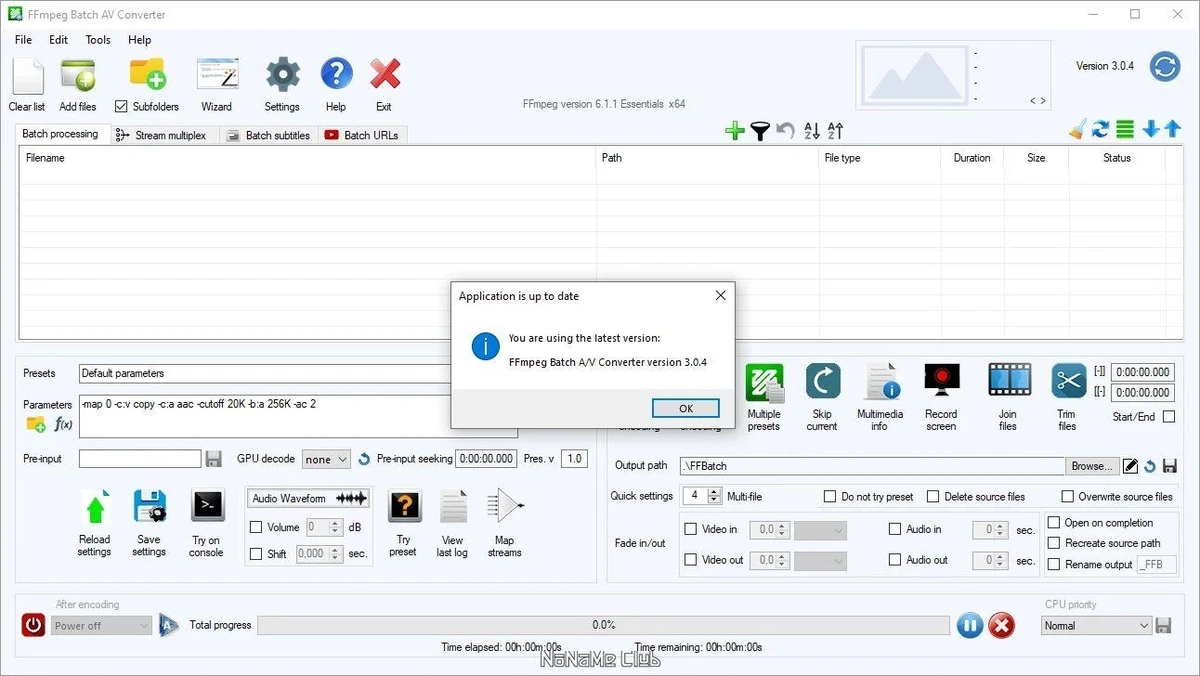The height and width of the screenshot is (676, 1200).
Task: Open Trim files scissors tool
Action: coord(1068,382)
